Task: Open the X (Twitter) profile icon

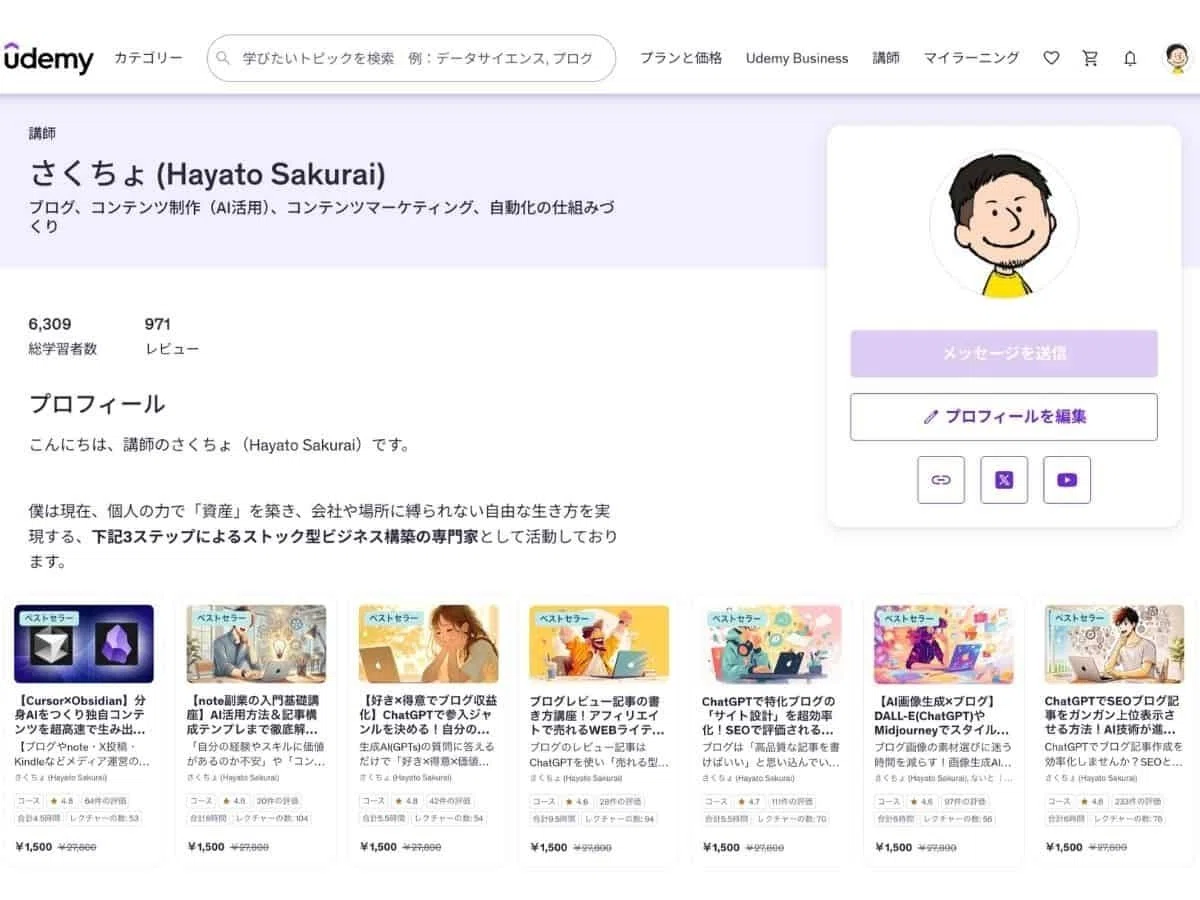Action: [x=1004, y=480]
